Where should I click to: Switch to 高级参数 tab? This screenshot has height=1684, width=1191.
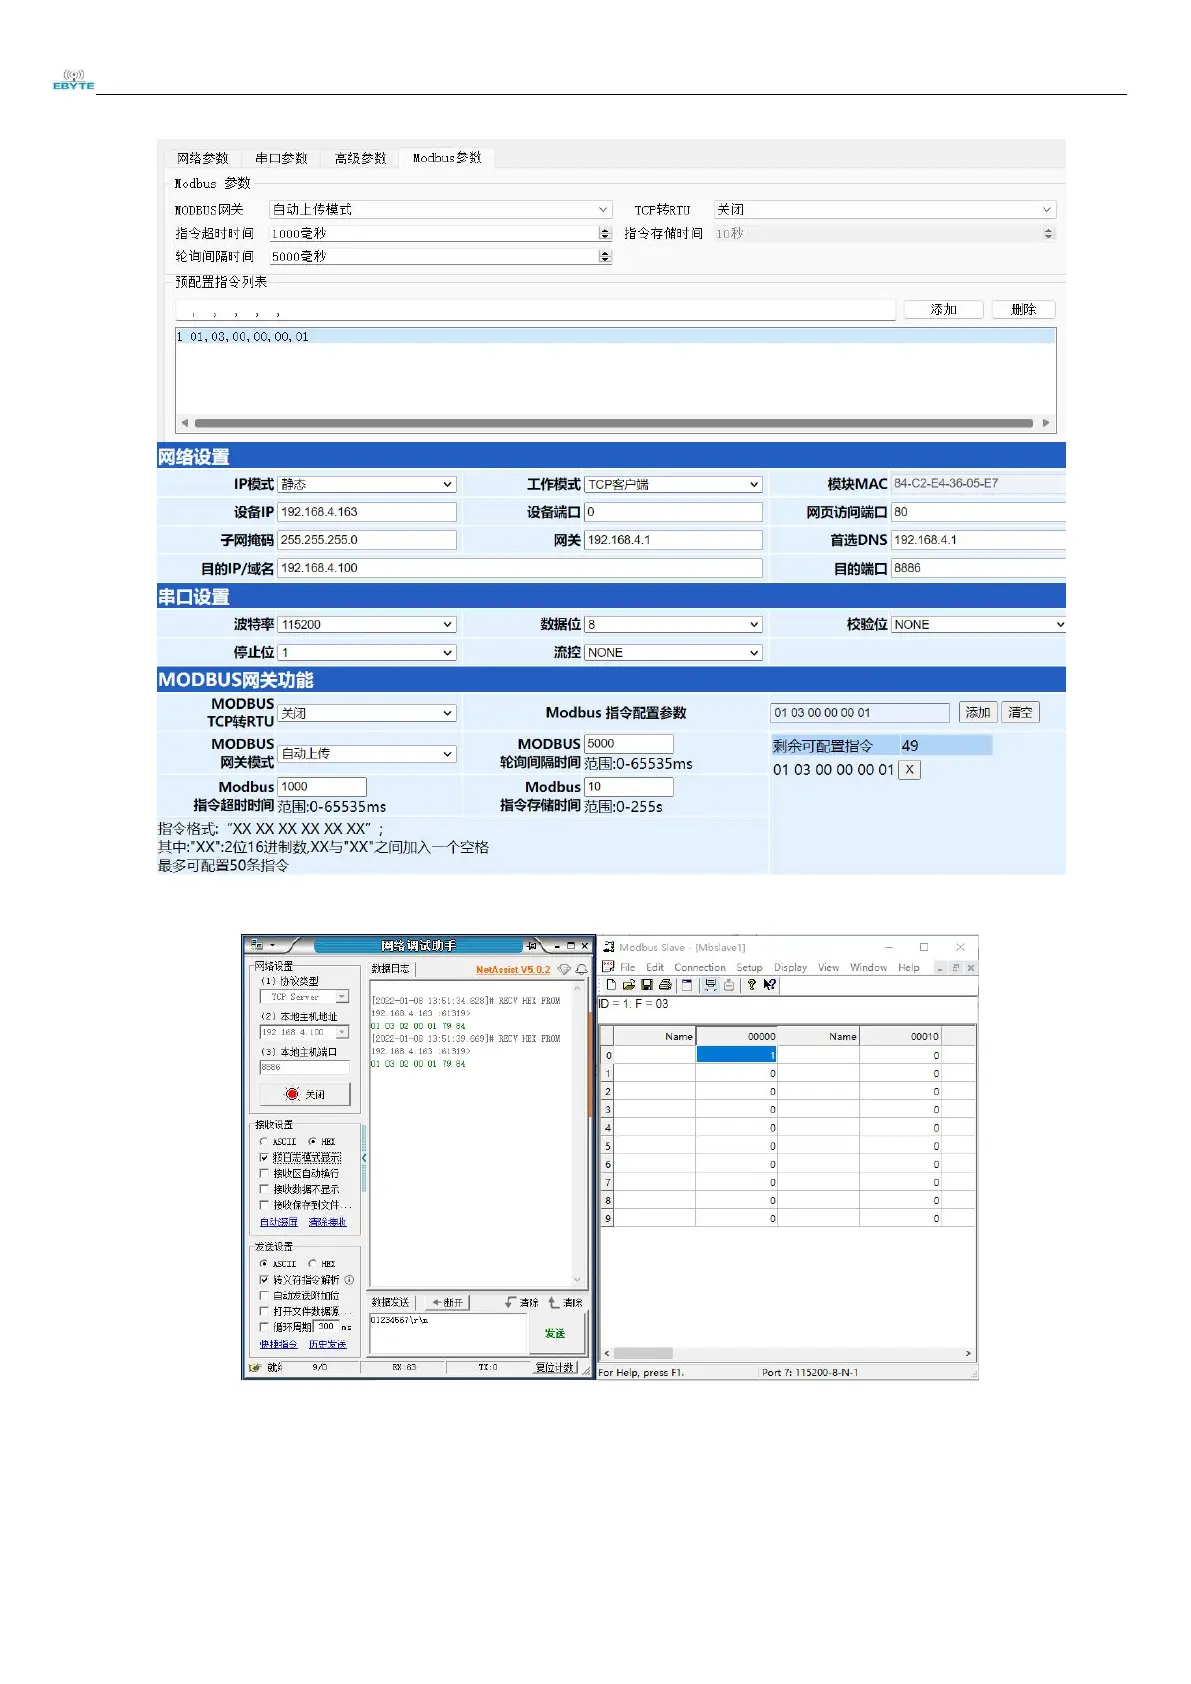360,158
